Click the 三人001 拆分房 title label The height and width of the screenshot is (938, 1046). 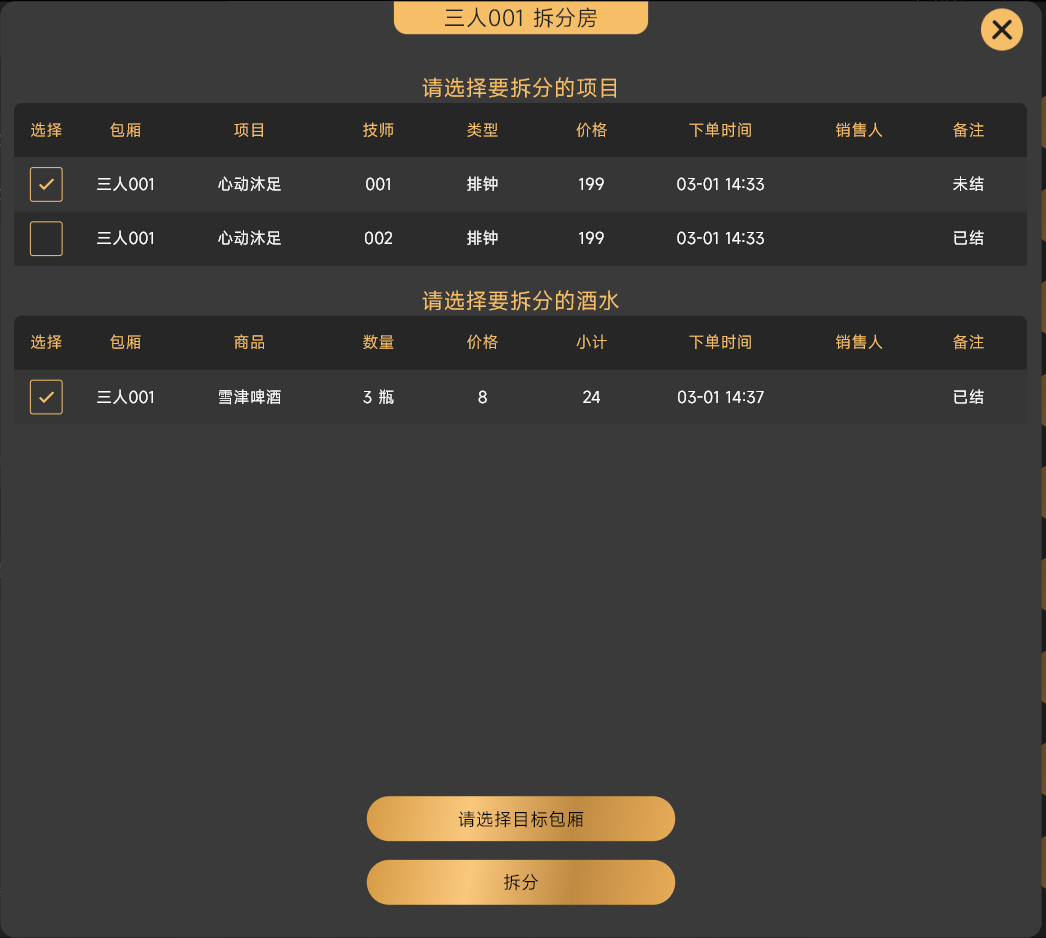[520, 17]
